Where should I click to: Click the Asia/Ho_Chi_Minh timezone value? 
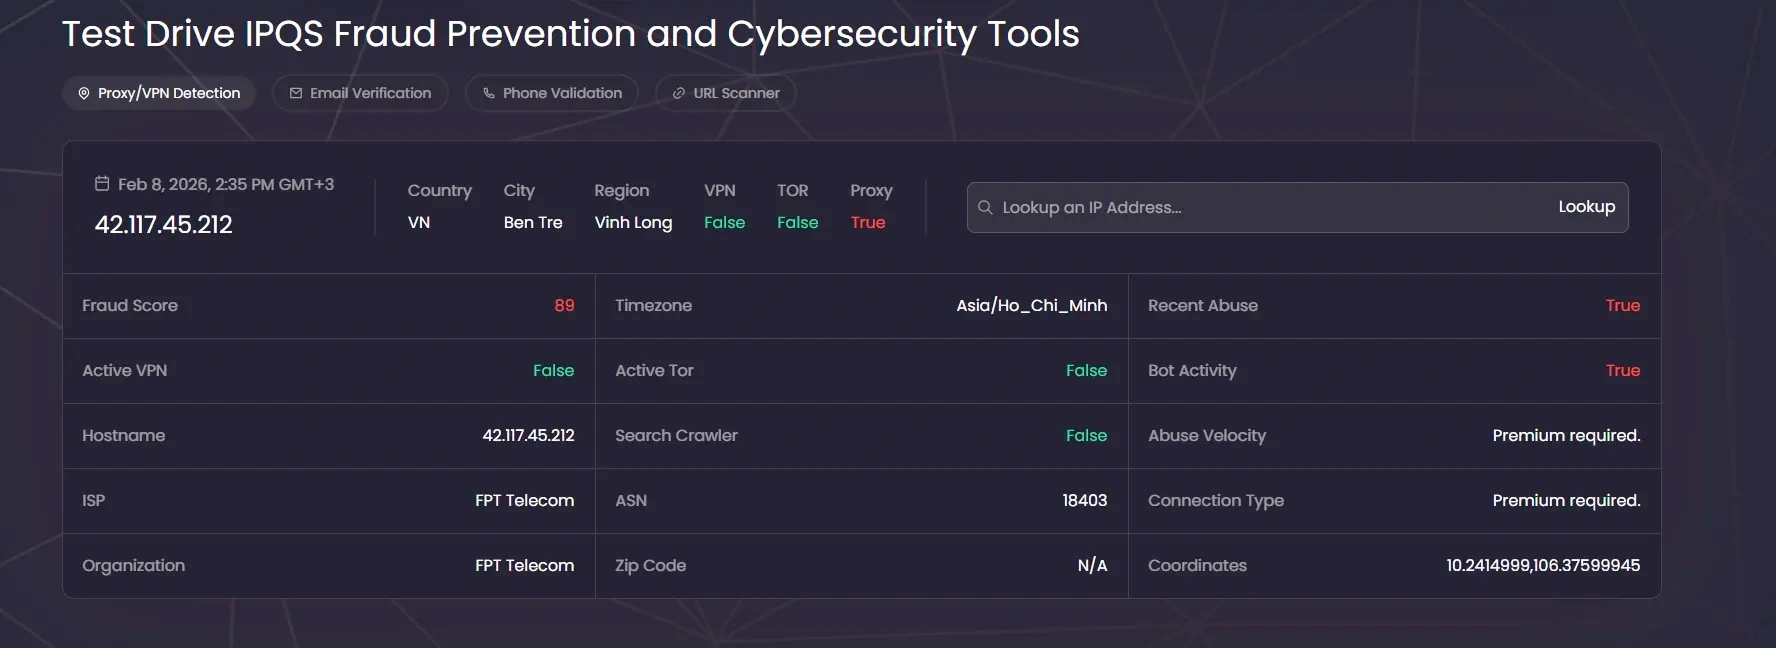pyautogui.click(x=1031, y=306)
